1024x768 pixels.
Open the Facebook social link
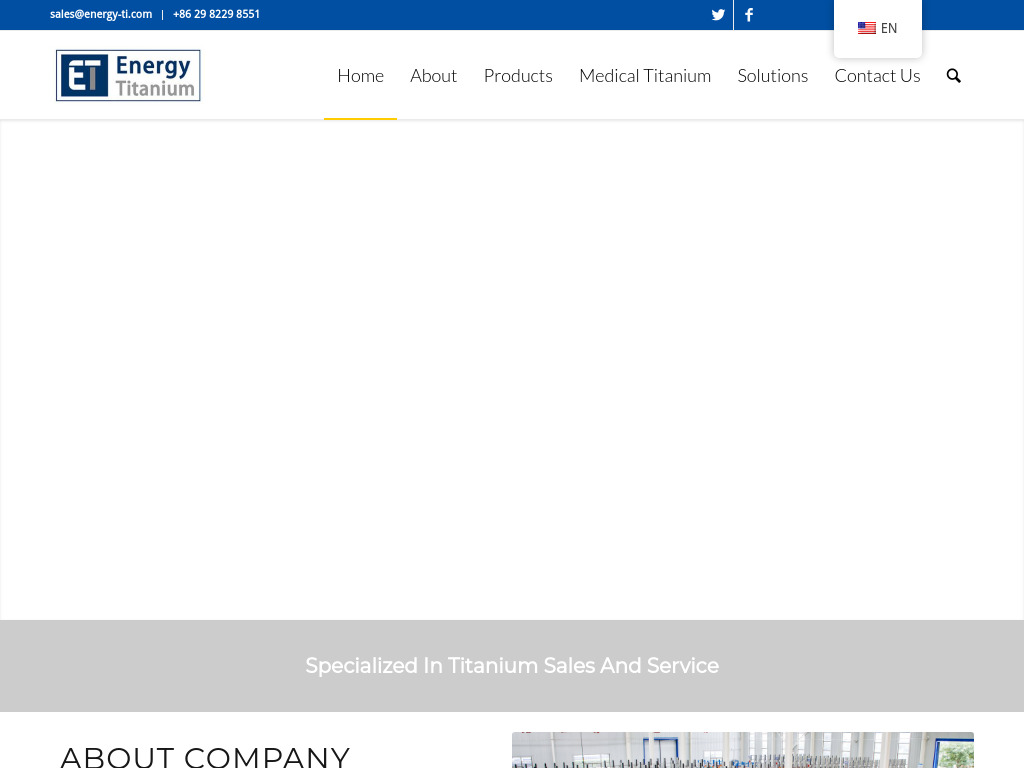coord(748,14)
